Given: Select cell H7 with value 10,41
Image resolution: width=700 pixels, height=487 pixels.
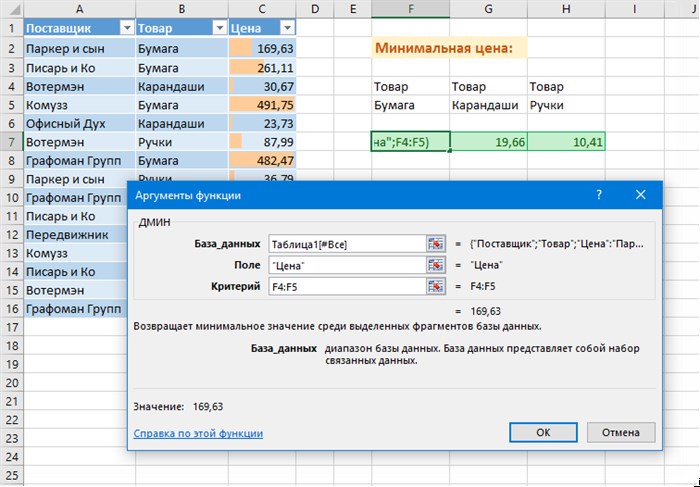Looking at the screenshot, I should tap(566, 142).
